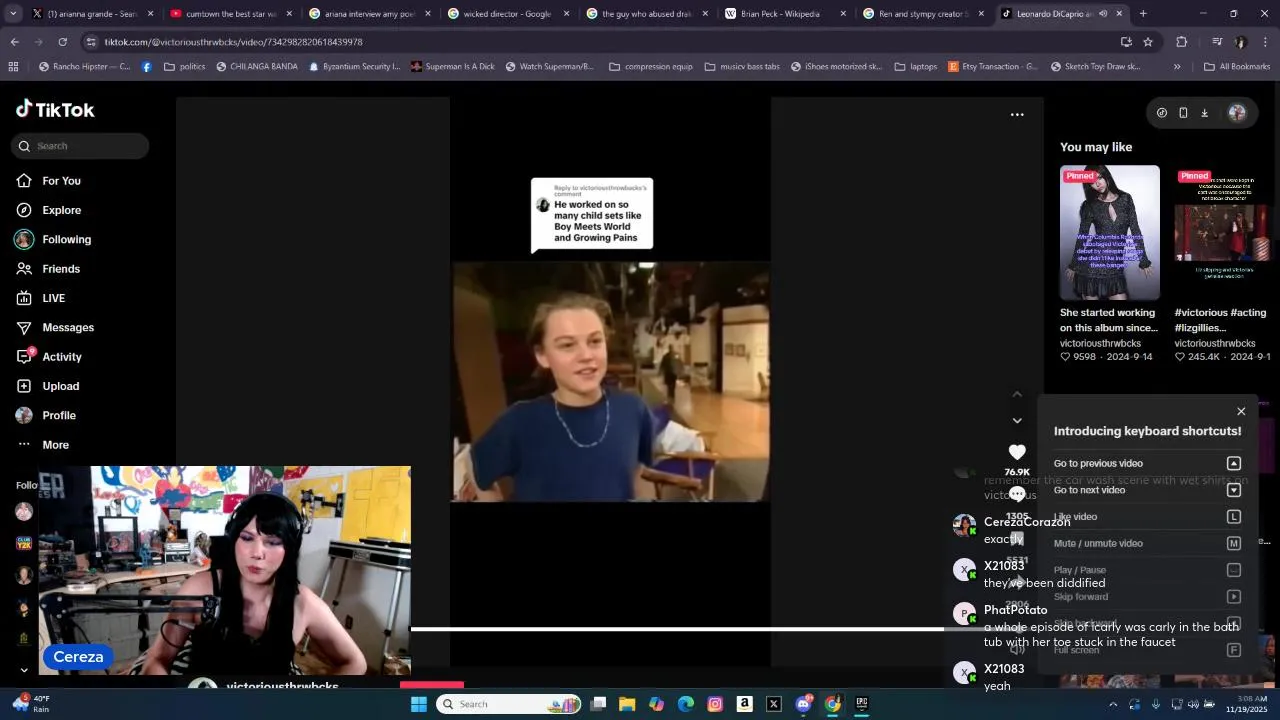Switch to the 'wicked director - Google' tab
The height and width of the screenshot is (720, 1280).
pos(507,14)
